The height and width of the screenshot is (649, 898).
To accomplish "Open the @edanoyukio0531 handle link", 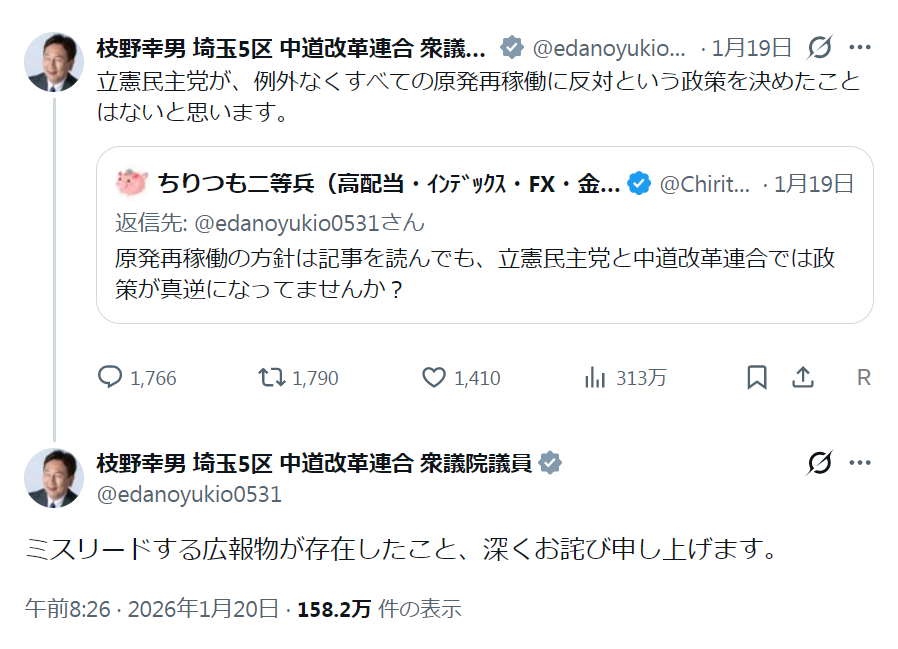I will (189, 494).
